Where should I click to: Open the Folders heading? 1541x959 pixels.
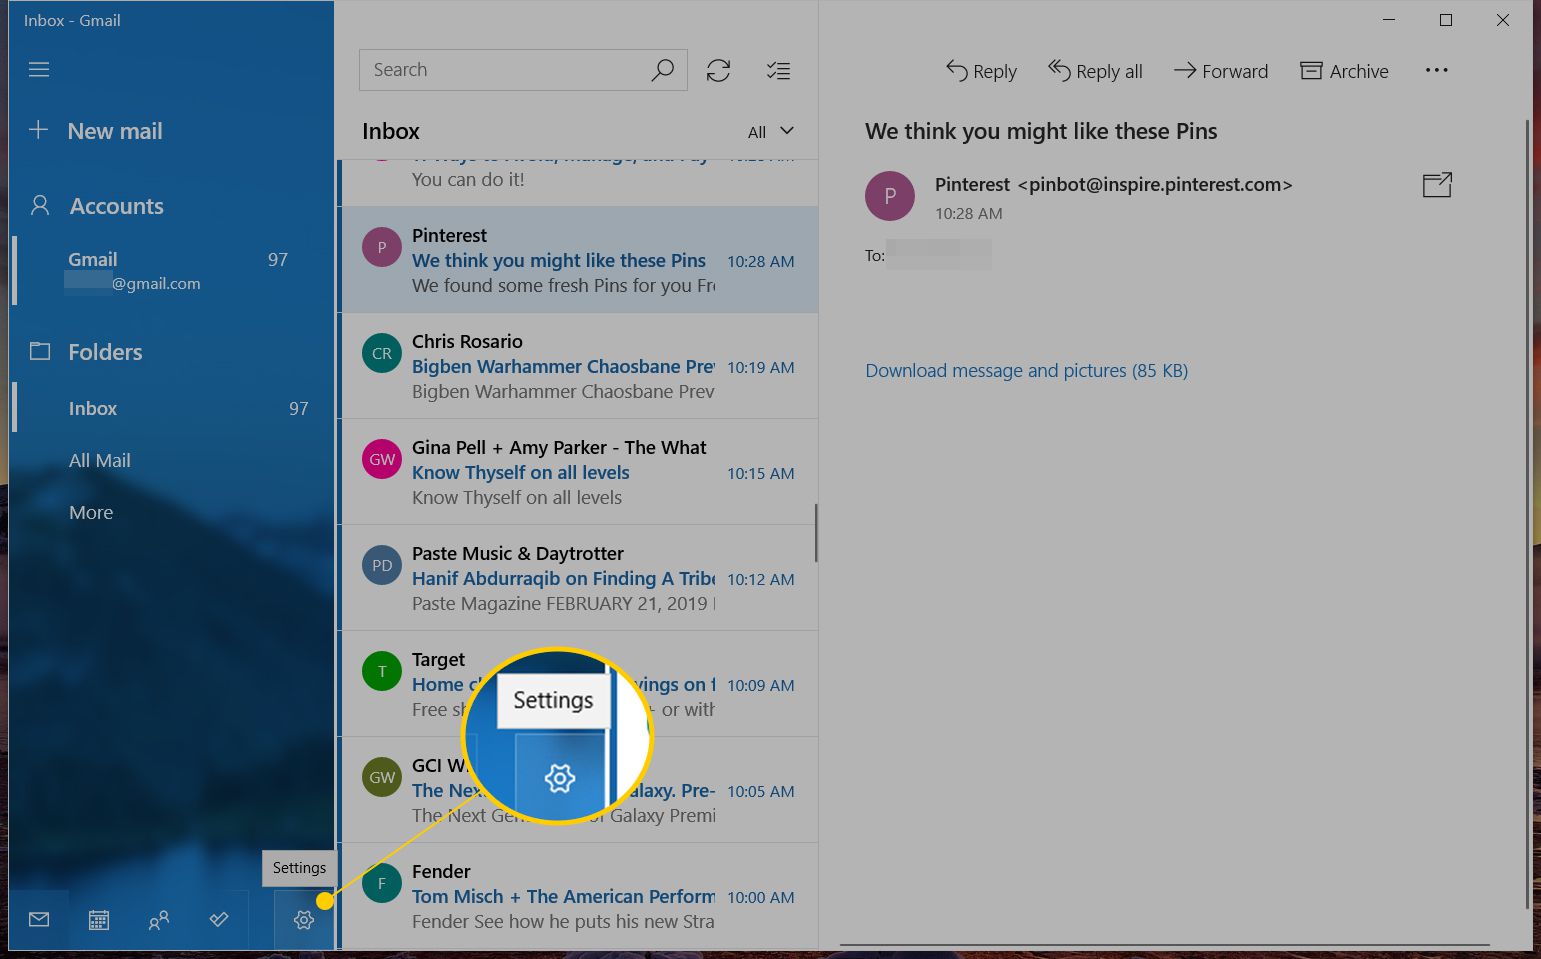[x=105, y=352]
